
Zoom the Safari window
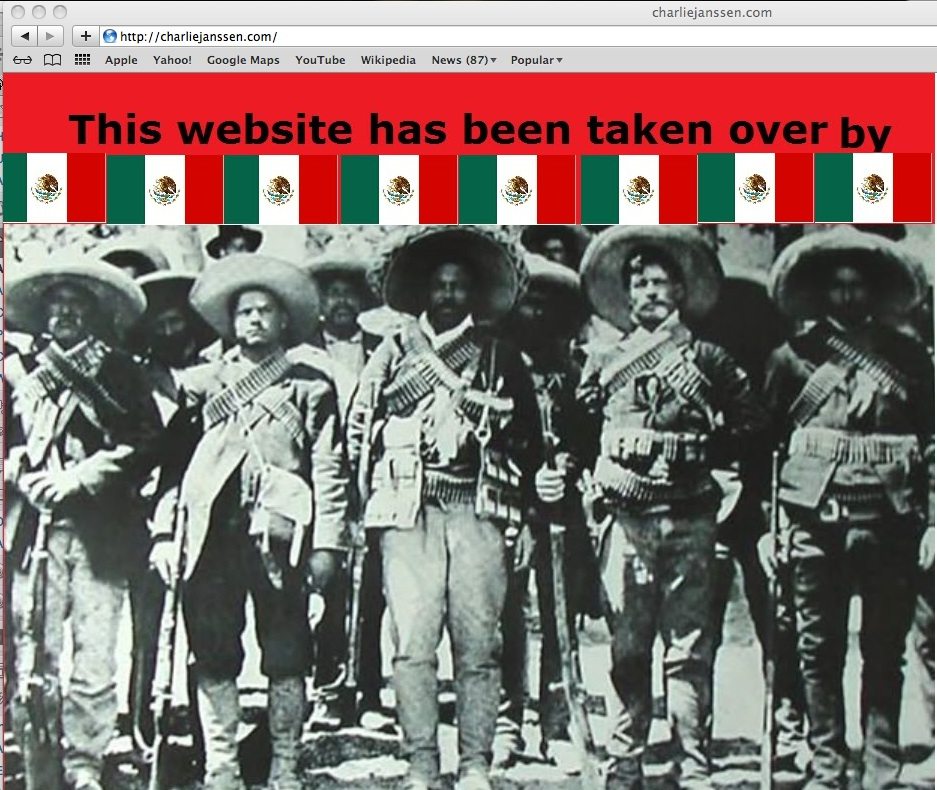[60, 11]
